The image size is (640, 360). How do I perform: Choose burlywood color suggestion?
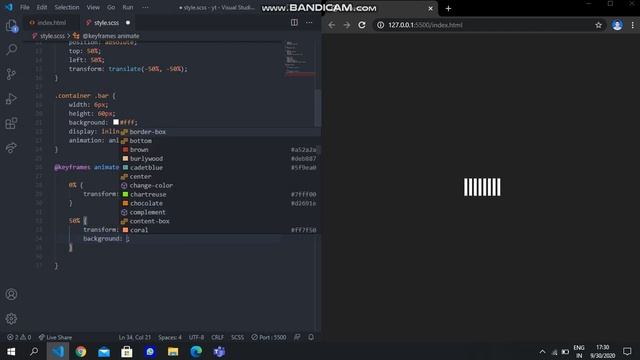tap(219, 159)
